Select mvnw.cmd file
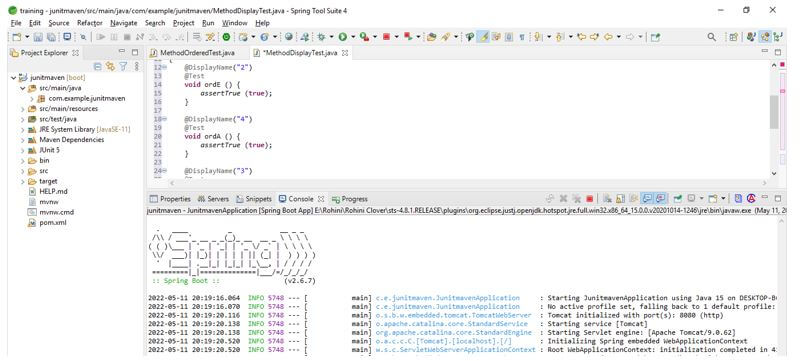The height and width of the screenshot is (361, 802). [x=56, y=212]
